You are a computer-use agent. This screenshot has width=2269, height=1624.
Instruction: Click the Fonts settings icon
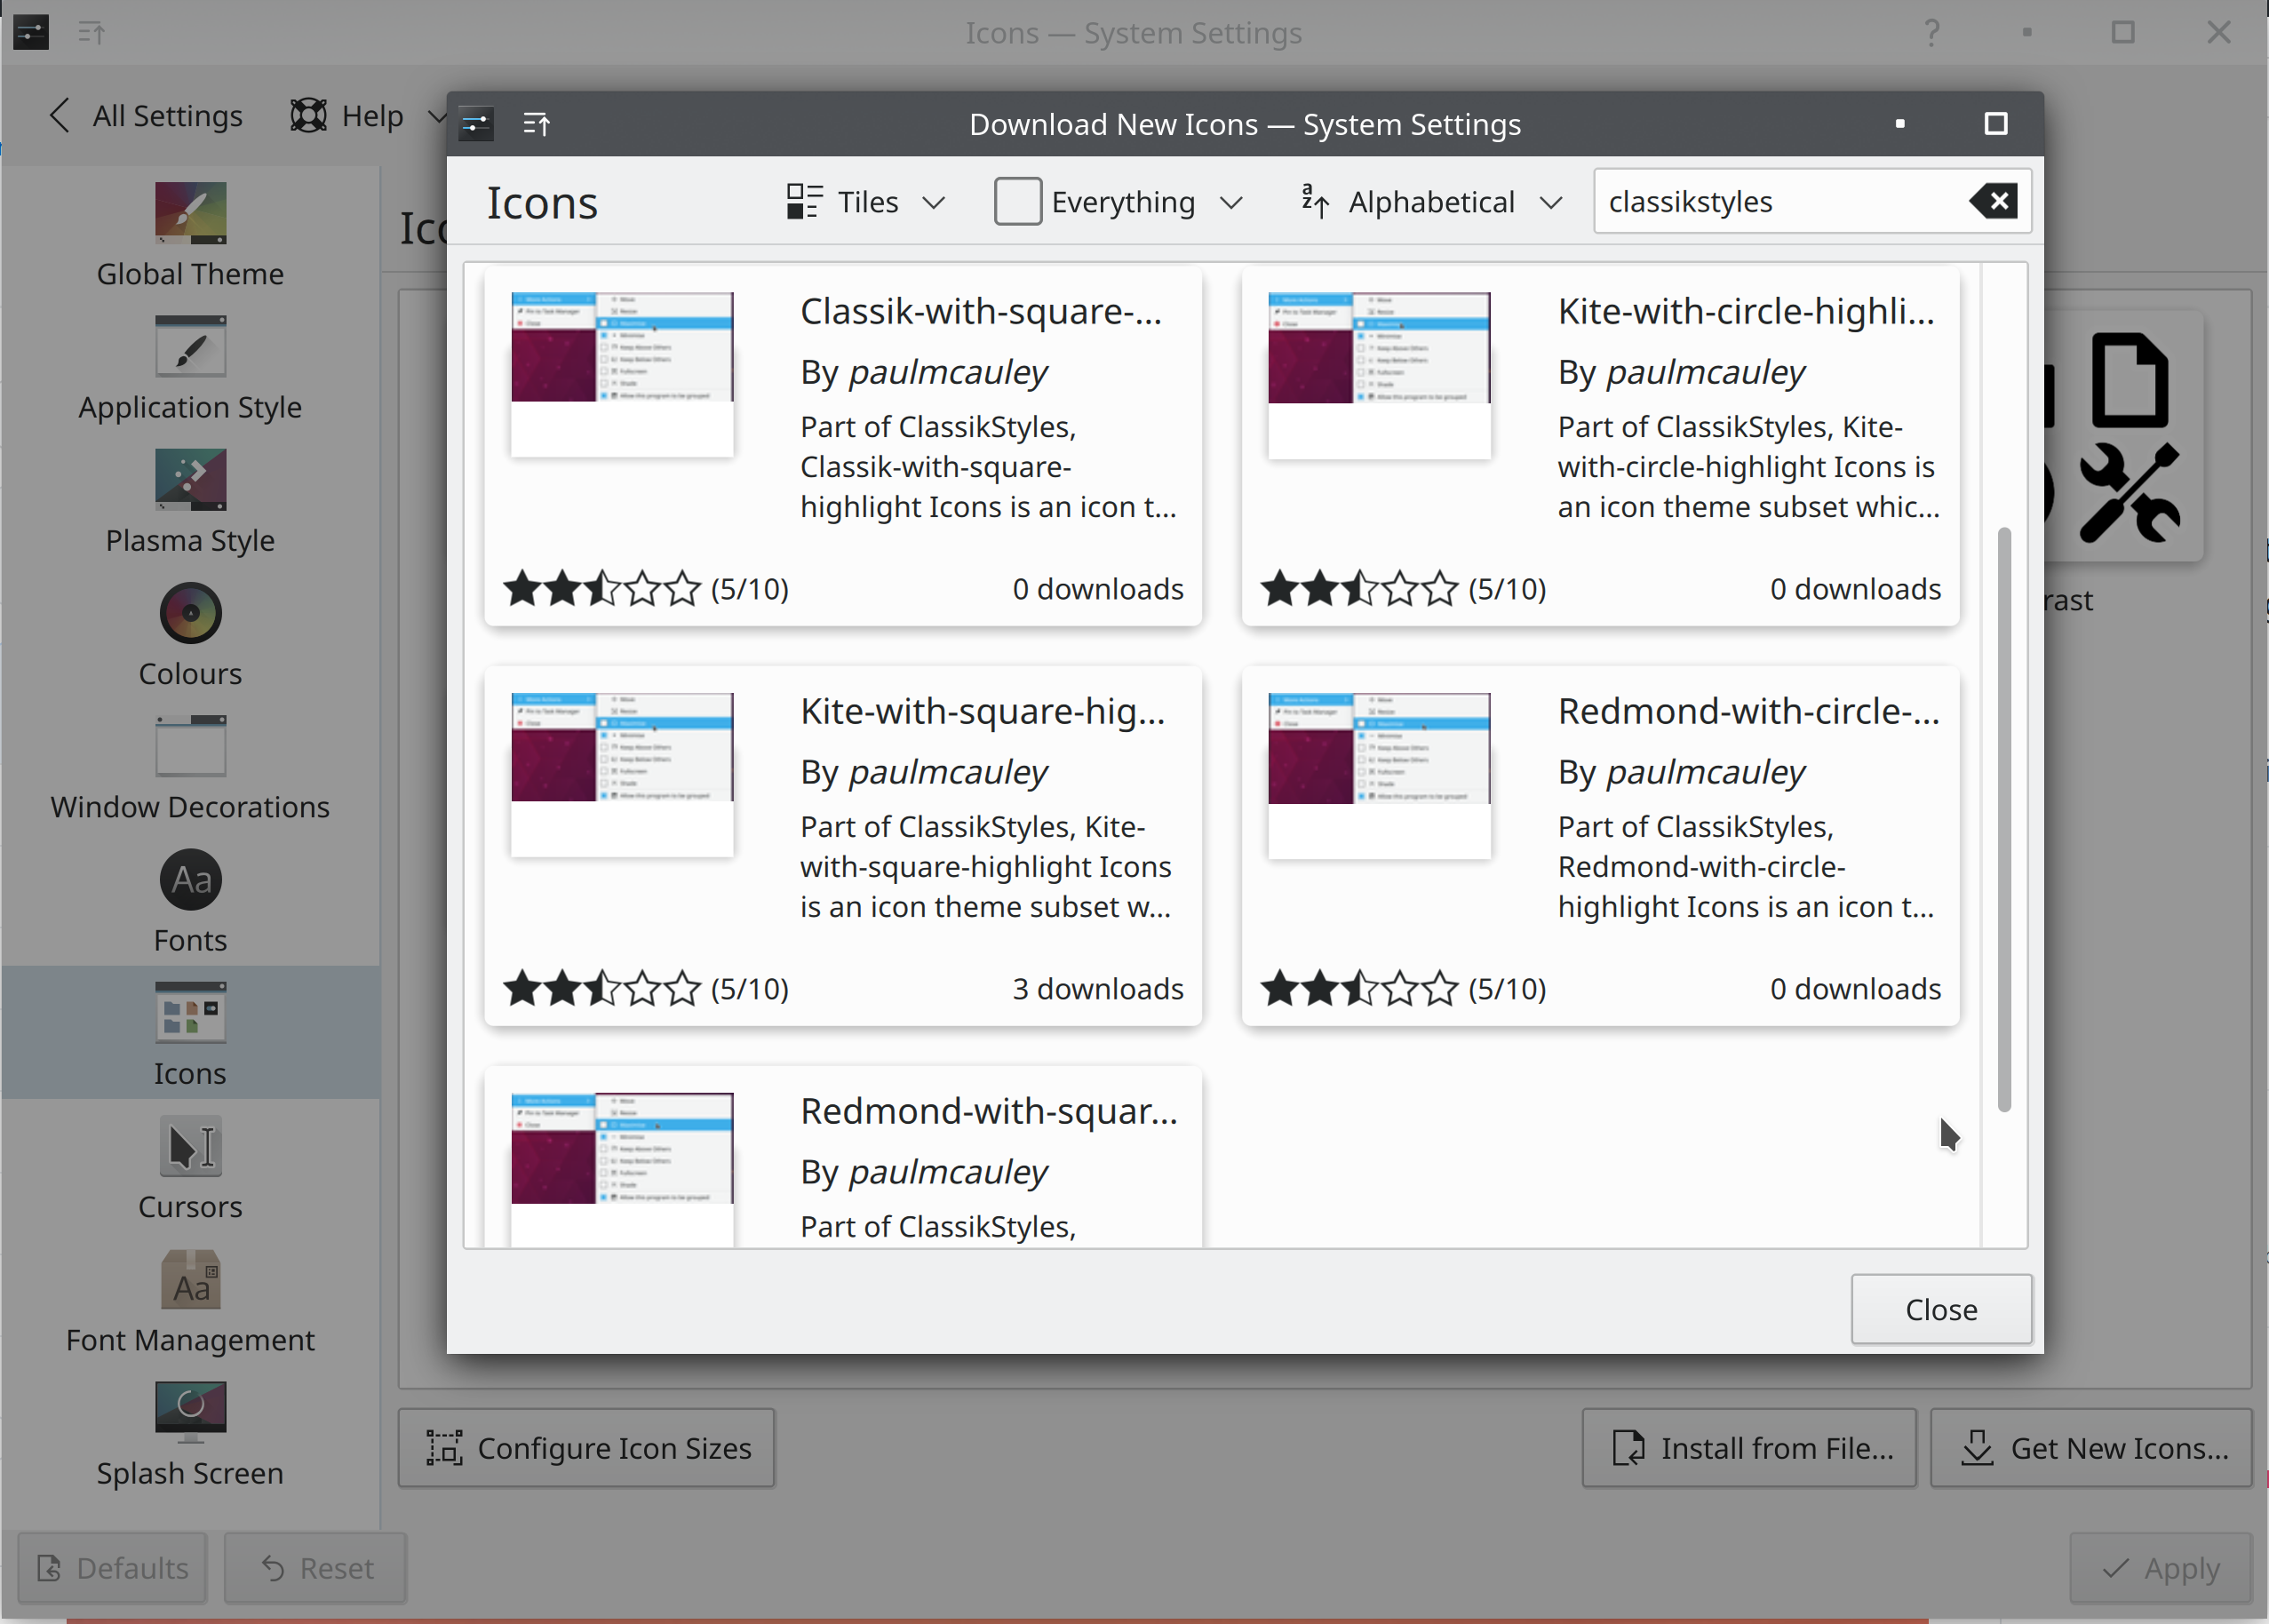point(188,879)
